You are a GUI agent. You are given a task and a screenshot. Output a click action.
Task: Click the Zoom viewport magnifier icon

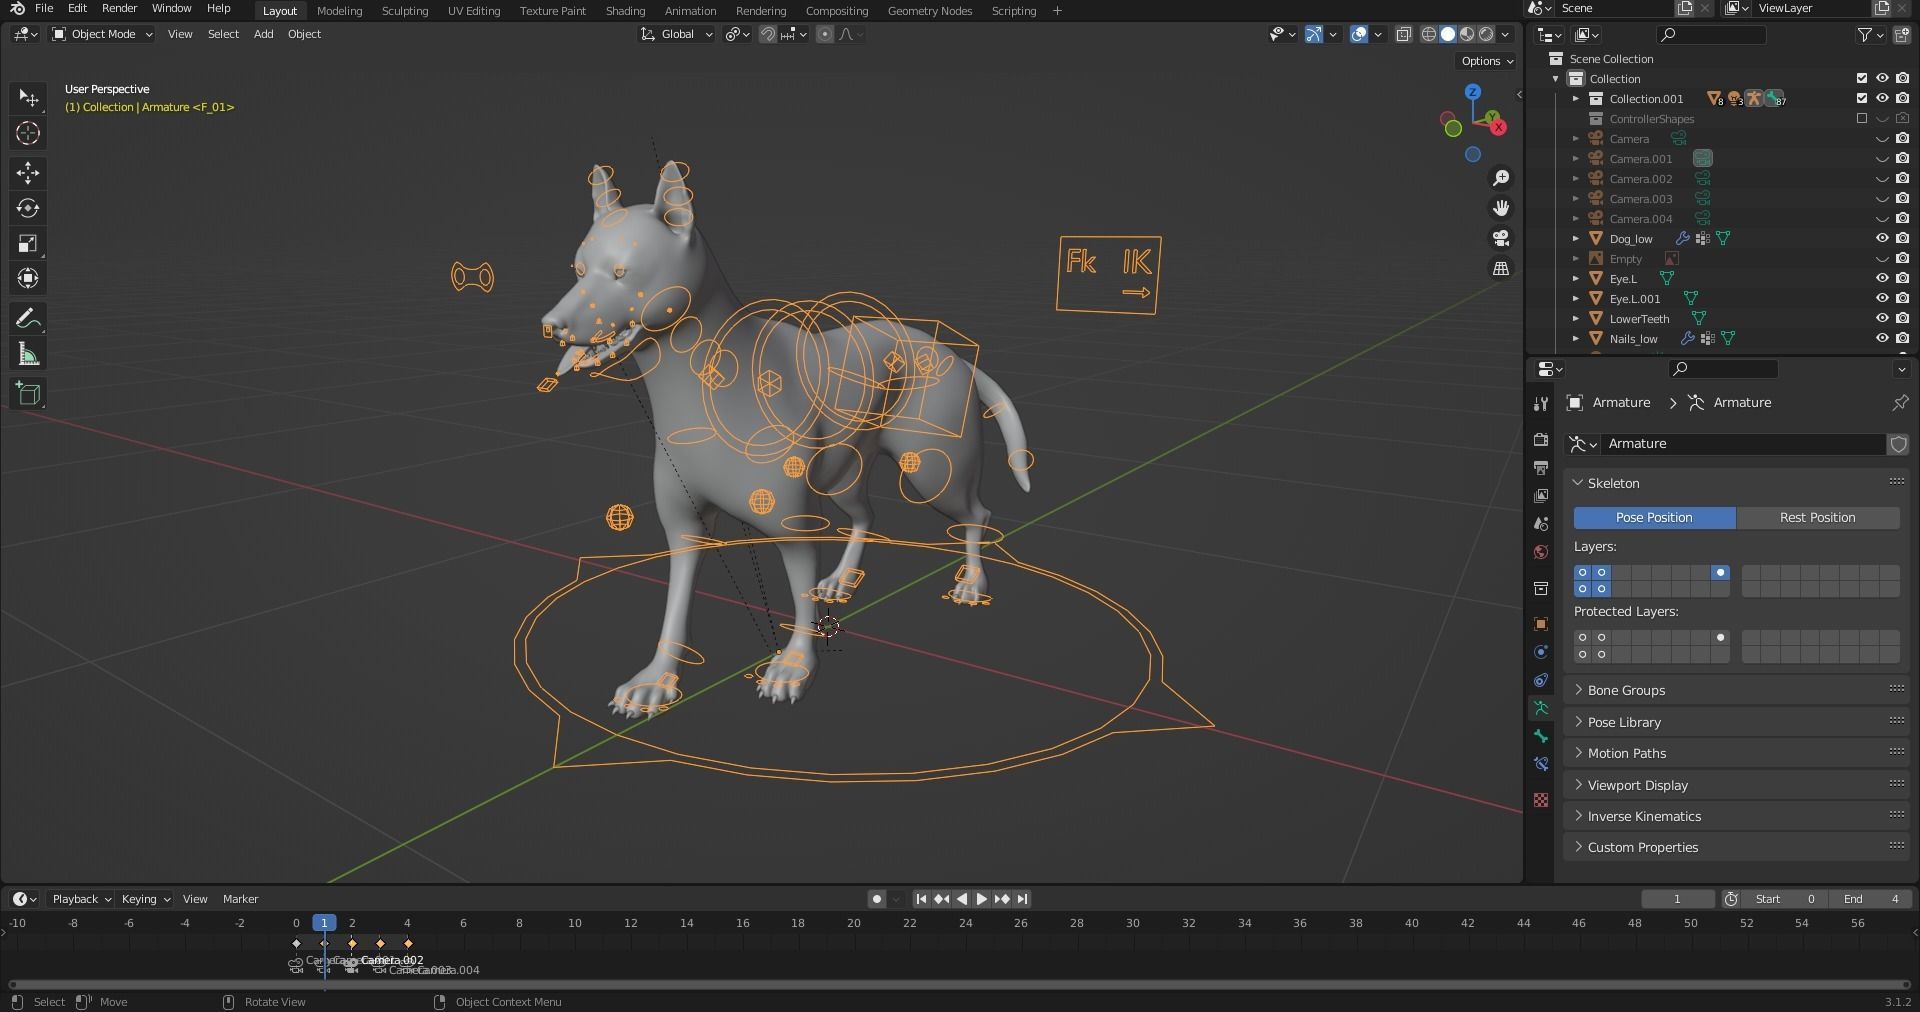tap(1501, 178)
